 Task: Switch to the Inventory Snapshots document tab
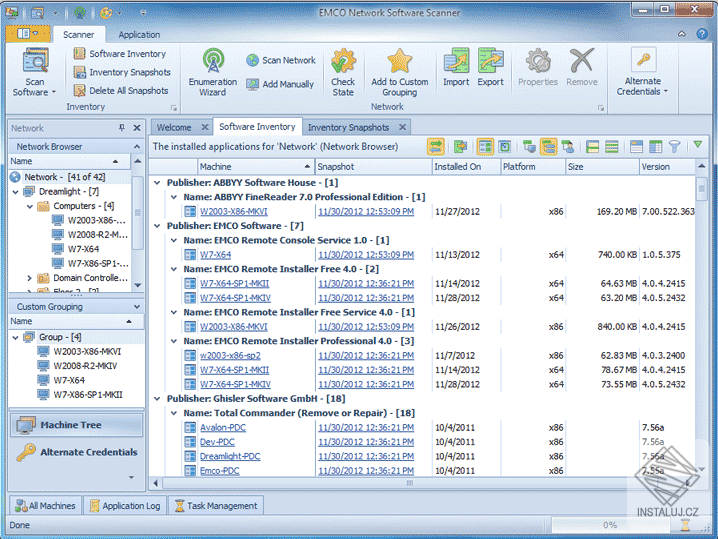click(x=348, y=127)
